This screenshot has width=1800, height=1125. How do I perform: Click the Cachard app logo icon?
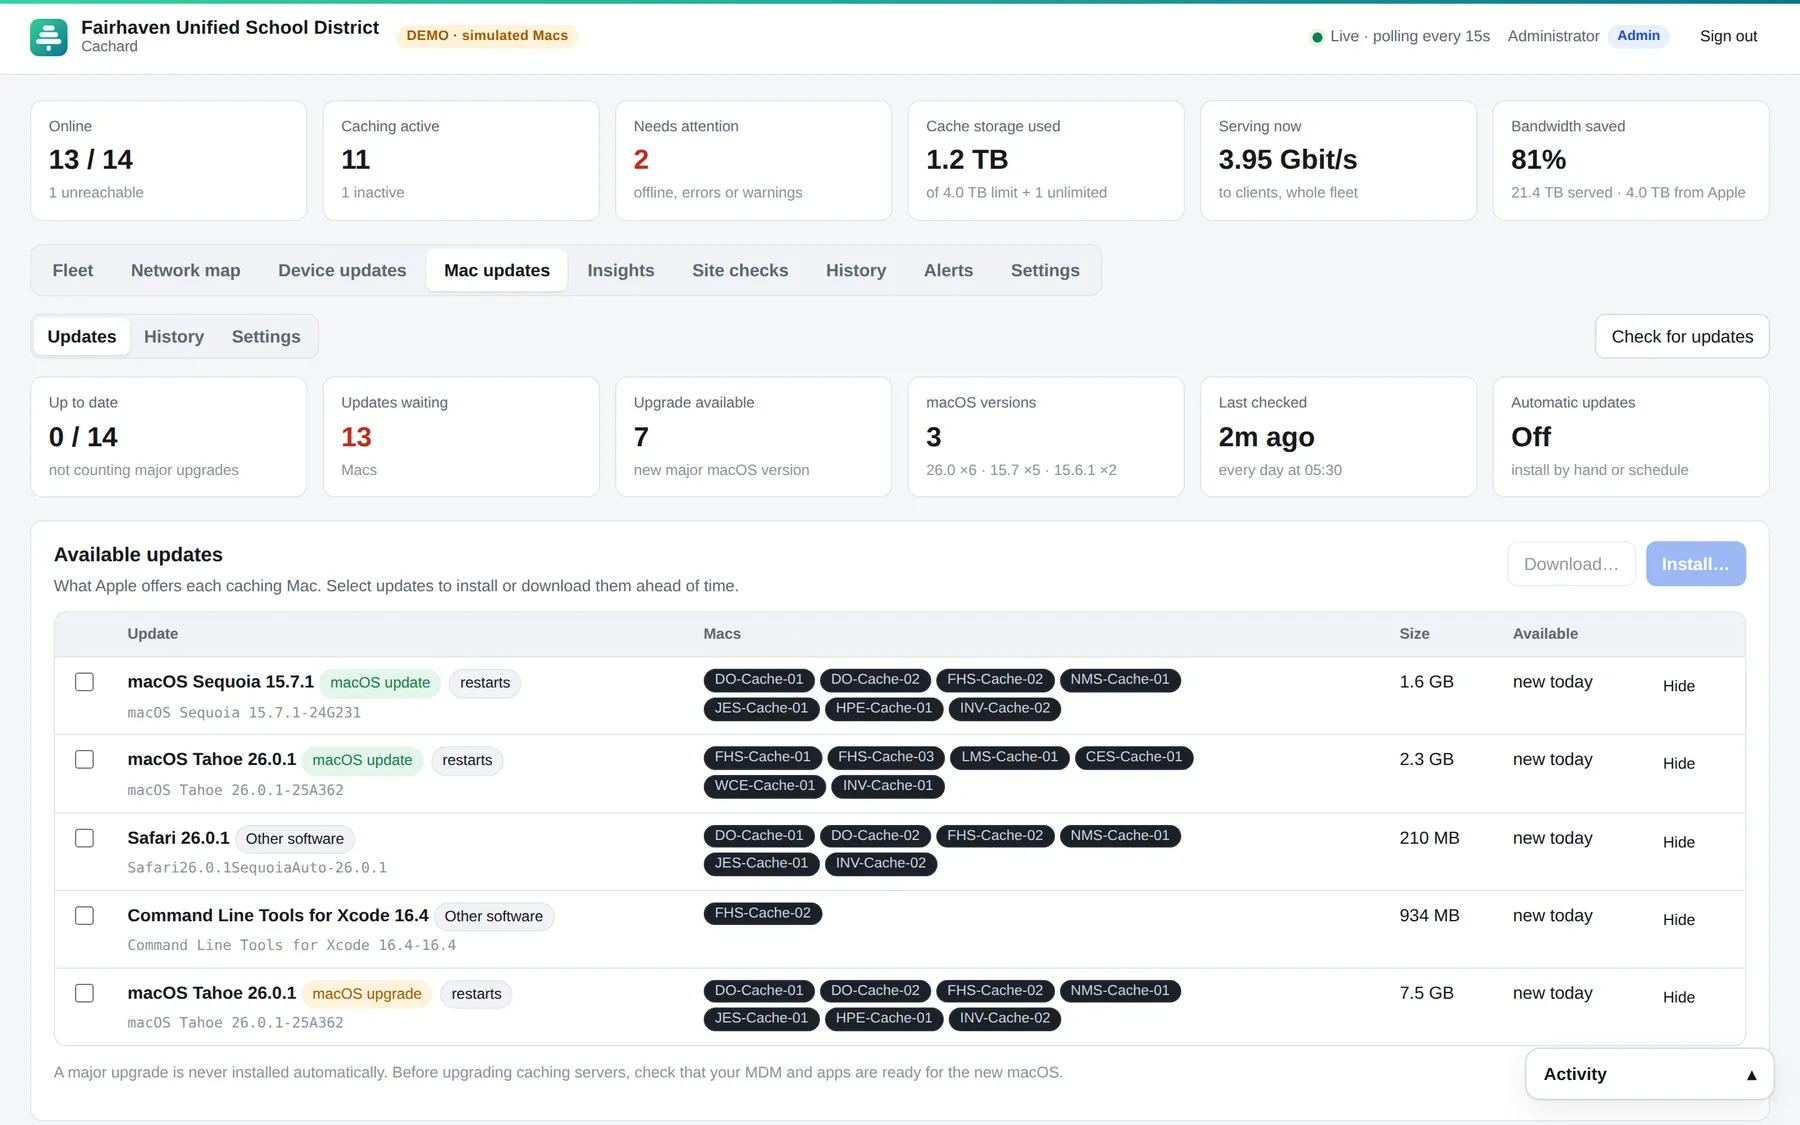[49, 37]
